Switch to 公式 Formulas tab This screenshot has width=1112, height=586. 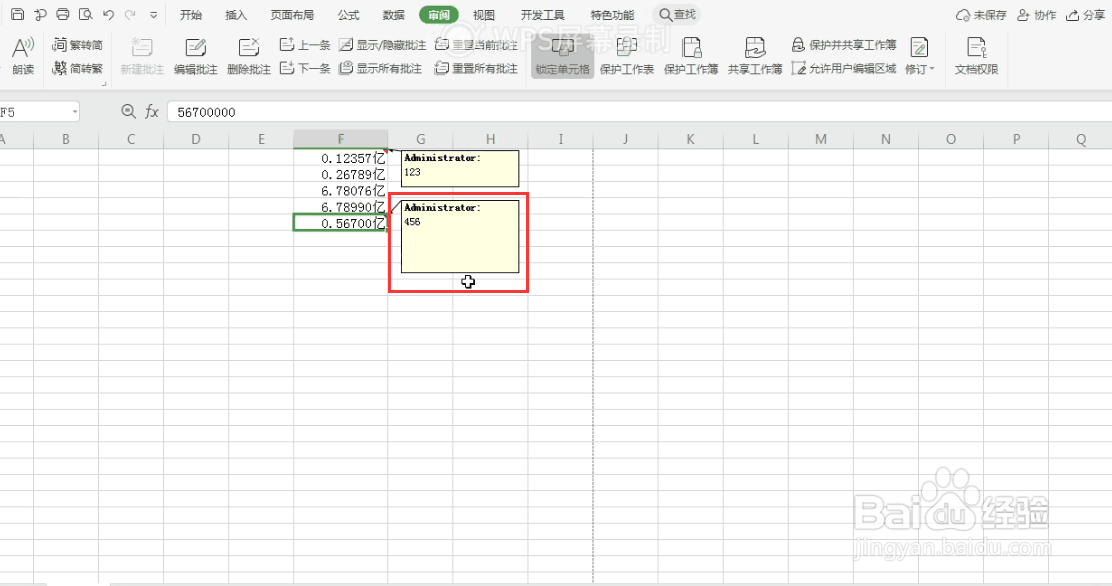[348, 15]
